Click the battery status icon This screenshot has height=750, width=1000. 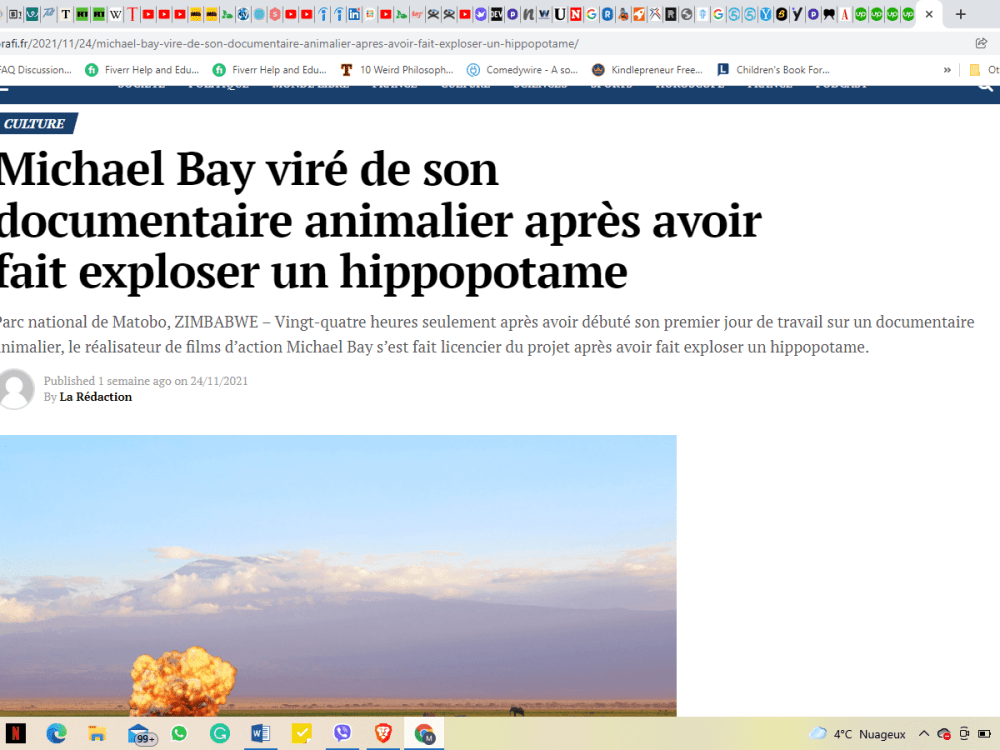pos(985,734)
